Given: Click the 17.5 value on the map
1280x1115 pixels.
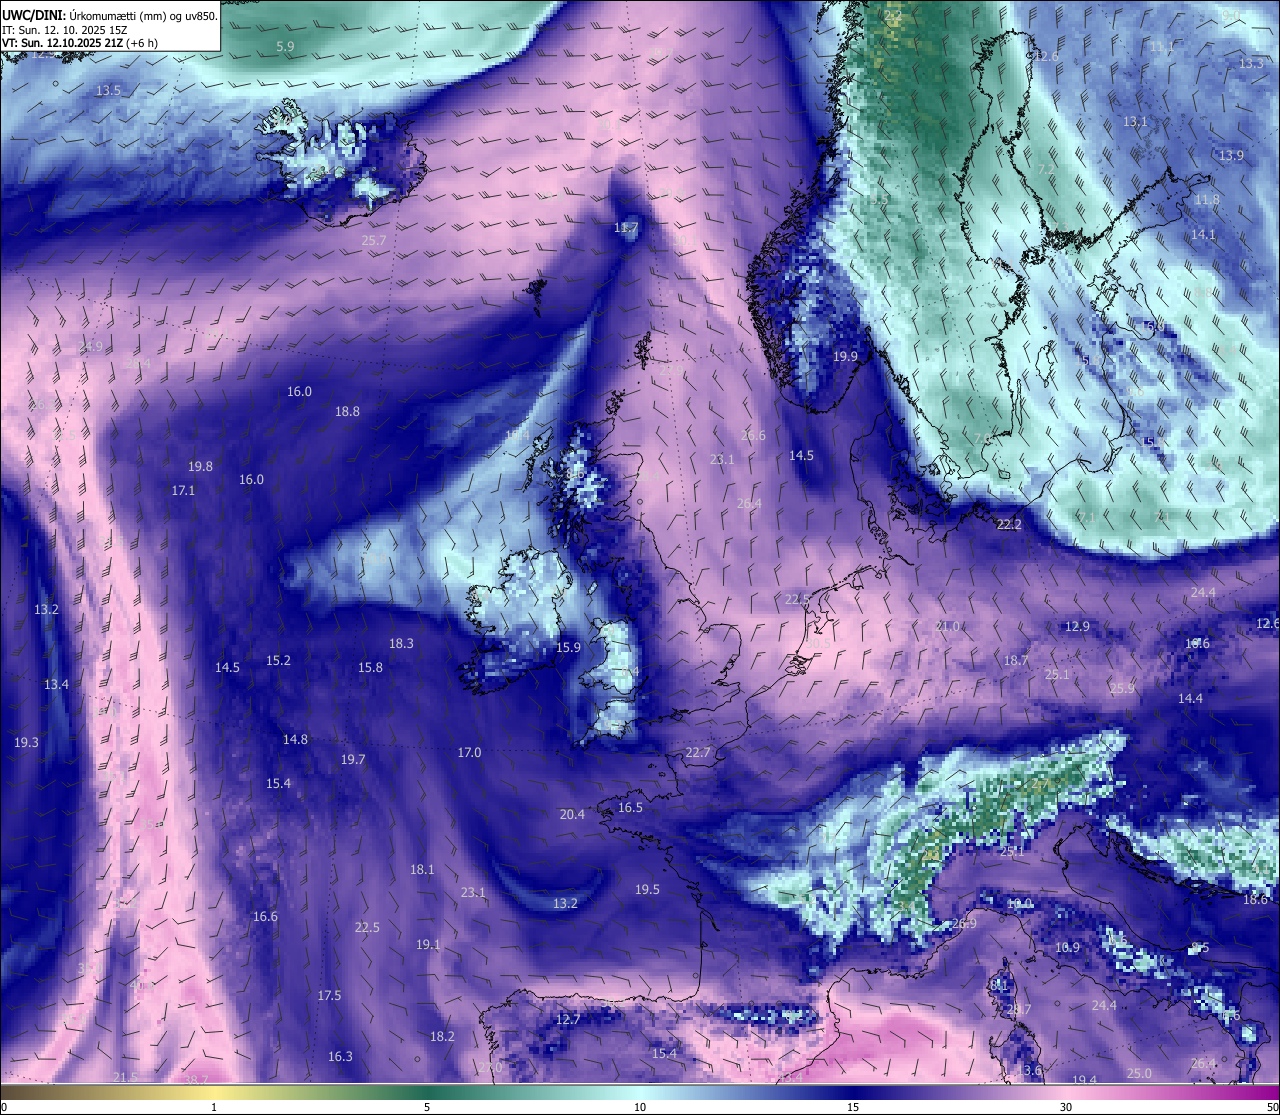Looking at the screenshot, I should (329, 995).
